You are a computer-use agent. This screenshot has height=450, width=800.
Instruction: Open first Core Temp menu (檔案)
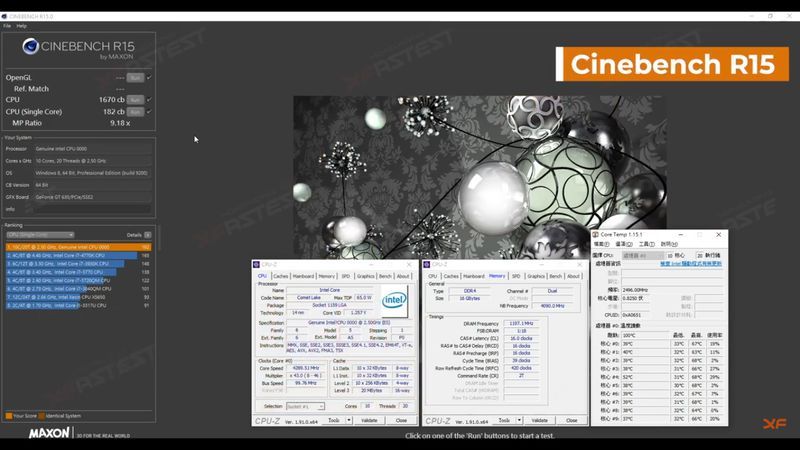click(602, 244)
